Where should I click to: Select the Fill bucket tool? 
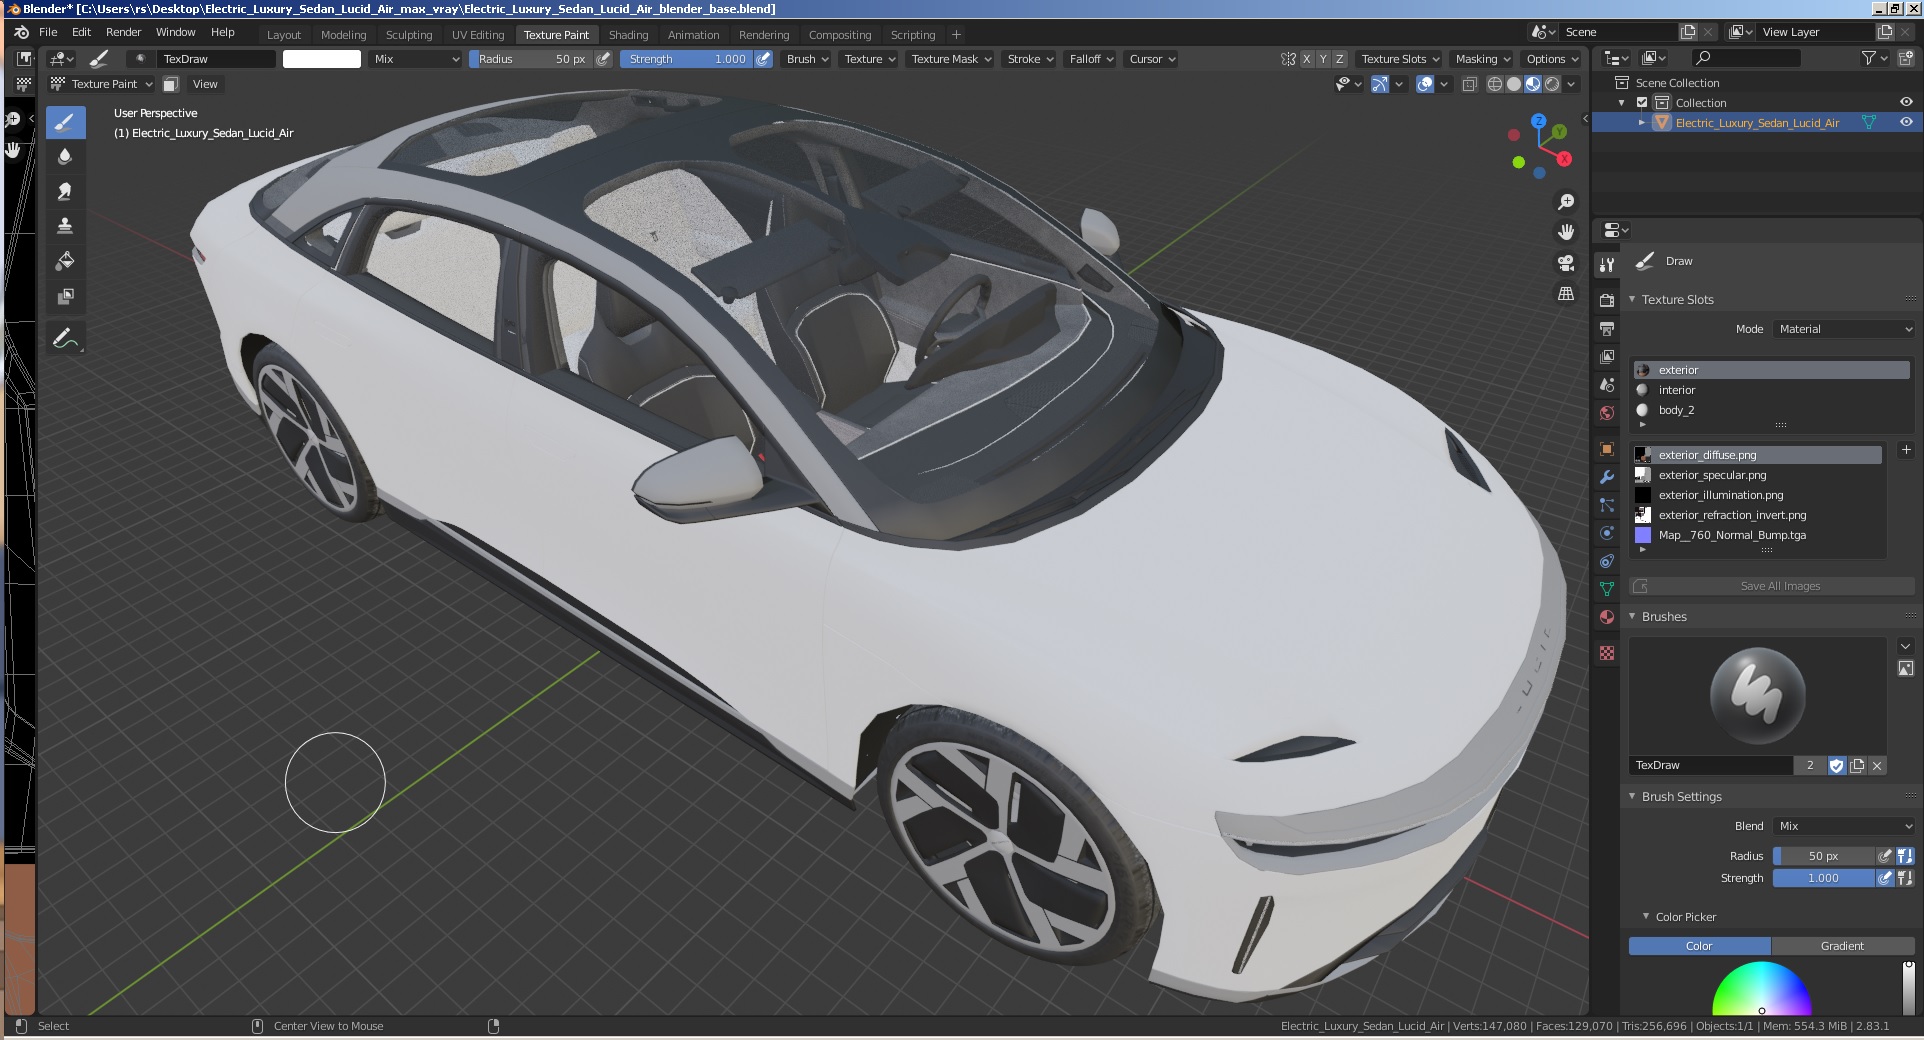[65, 262]
